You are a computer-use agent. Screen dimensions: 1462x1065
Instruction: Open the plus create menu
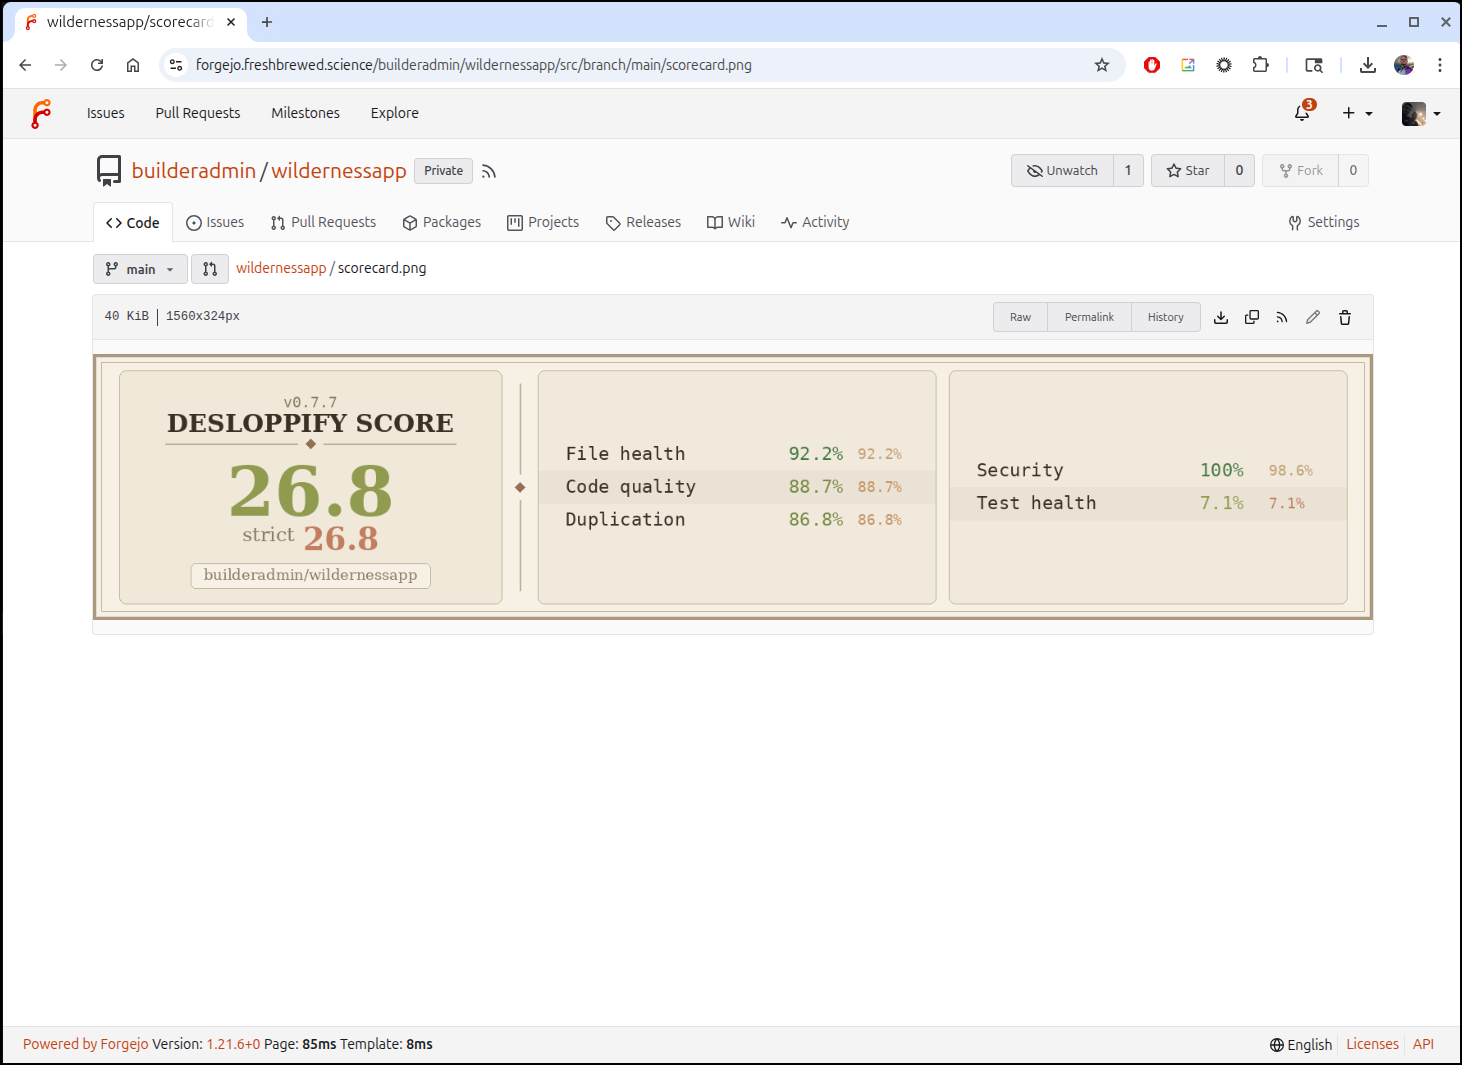pos(1357,113)
